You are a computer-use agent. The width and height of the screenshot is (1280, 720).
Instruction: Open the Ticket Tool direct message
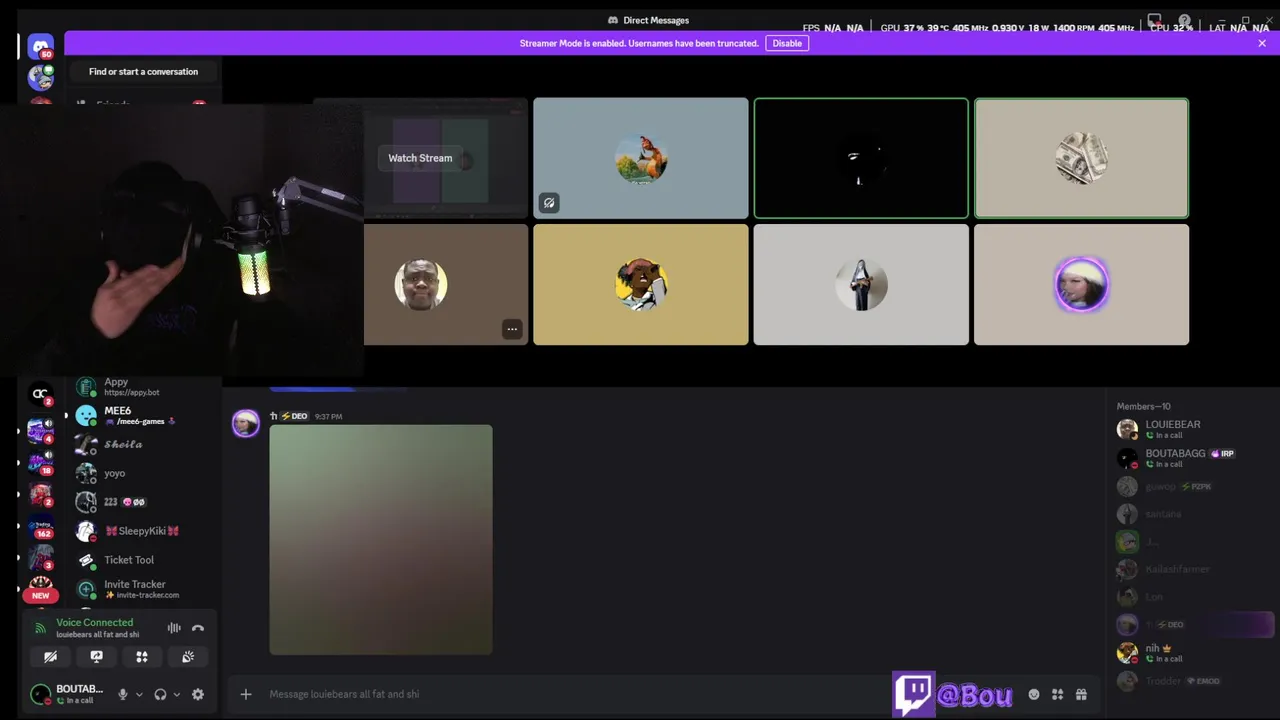144,560
